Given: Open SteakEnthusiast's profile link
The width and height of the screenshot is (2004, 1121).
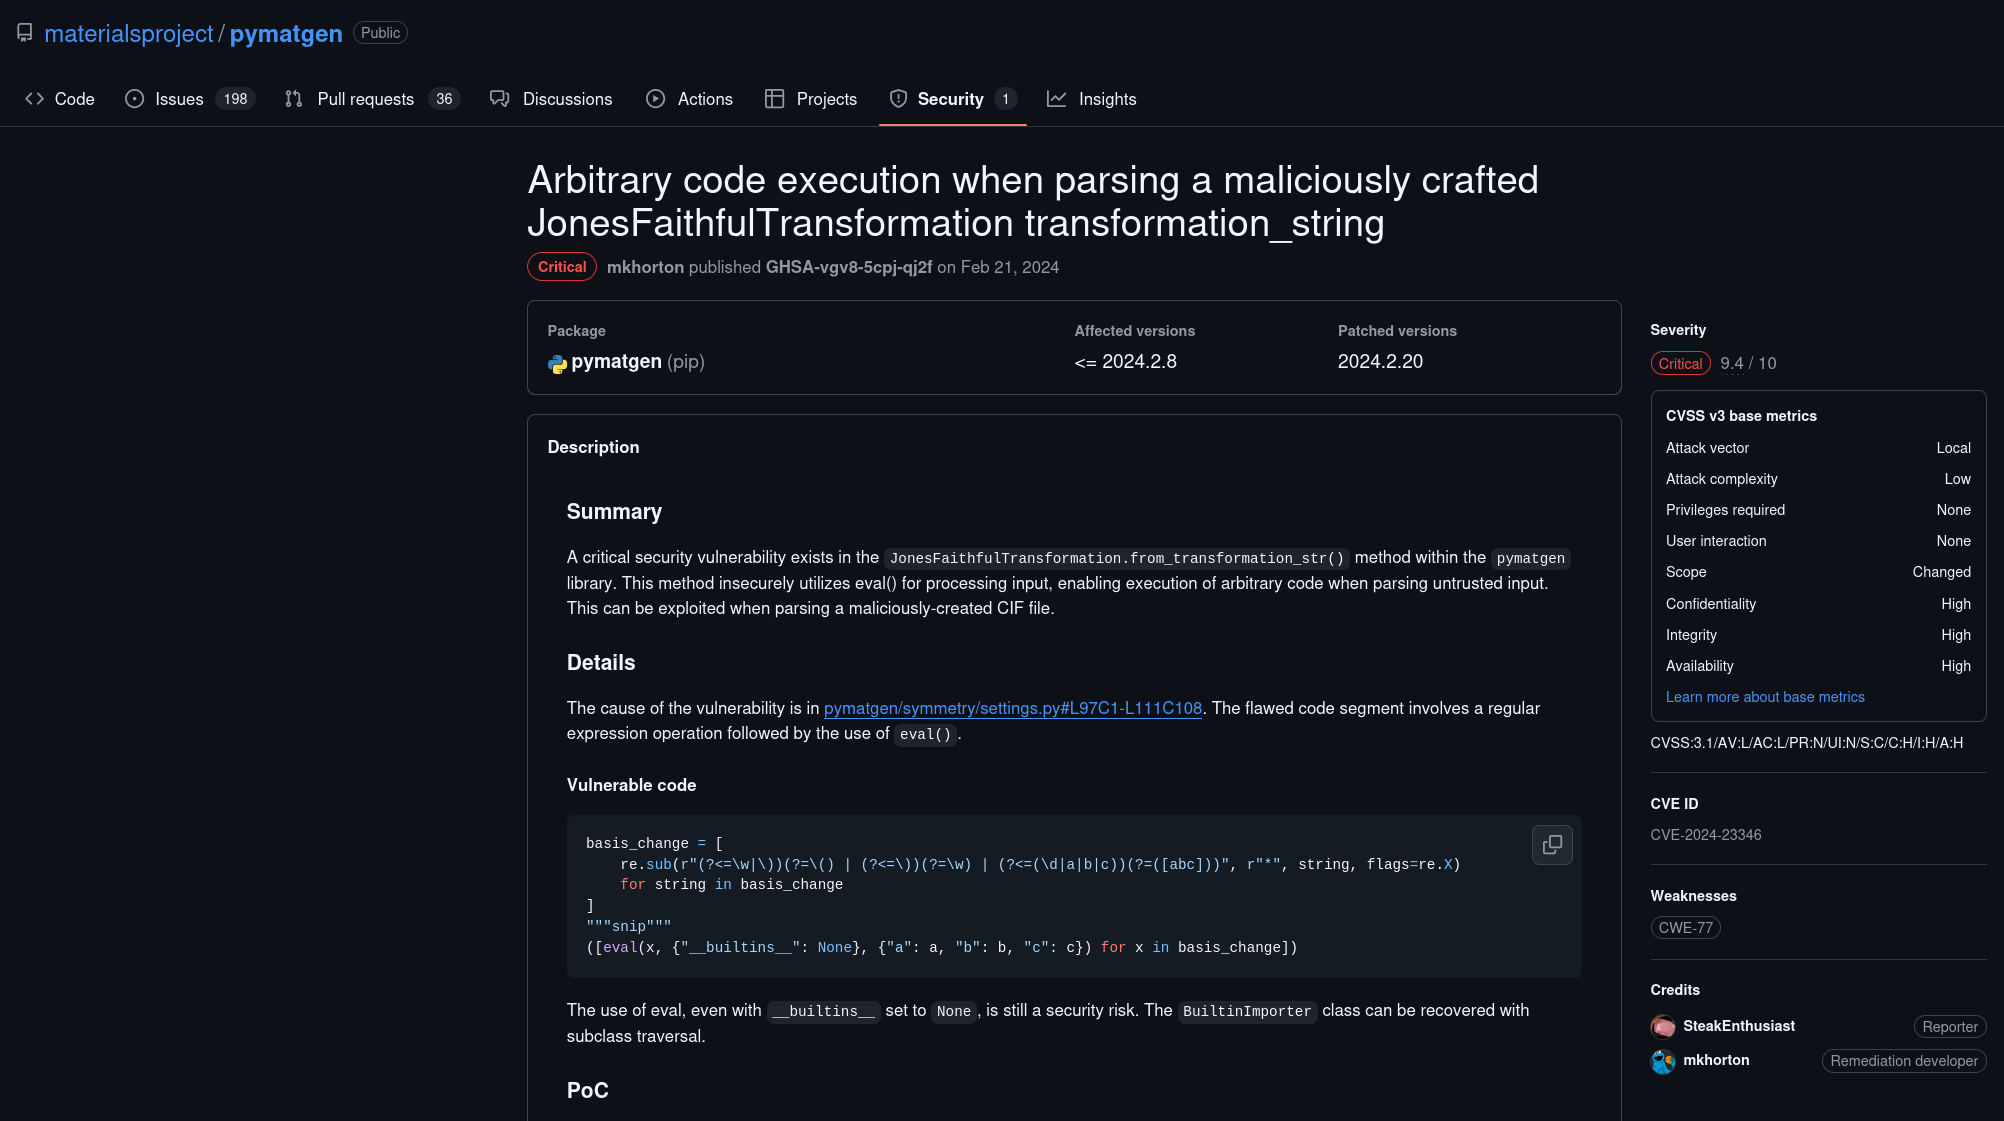Looking at the screenshot, I should tap(1739, 1026).
